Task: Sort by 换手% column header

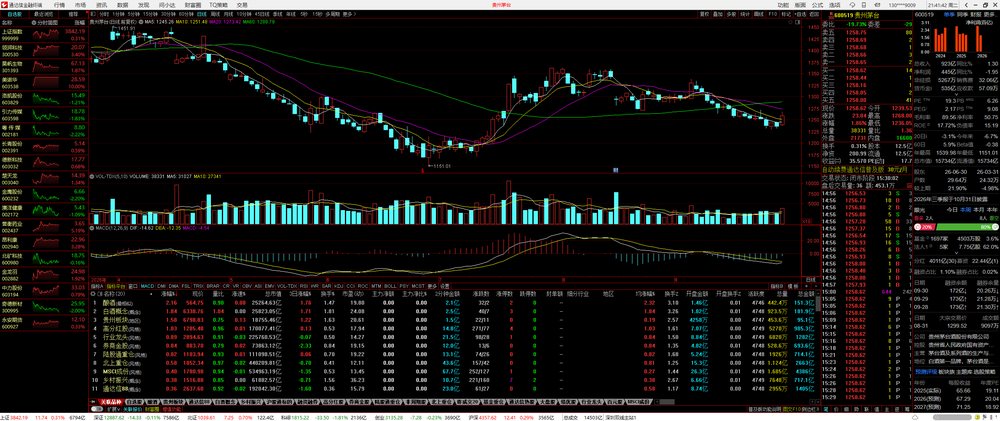Action: click(327, 294)
